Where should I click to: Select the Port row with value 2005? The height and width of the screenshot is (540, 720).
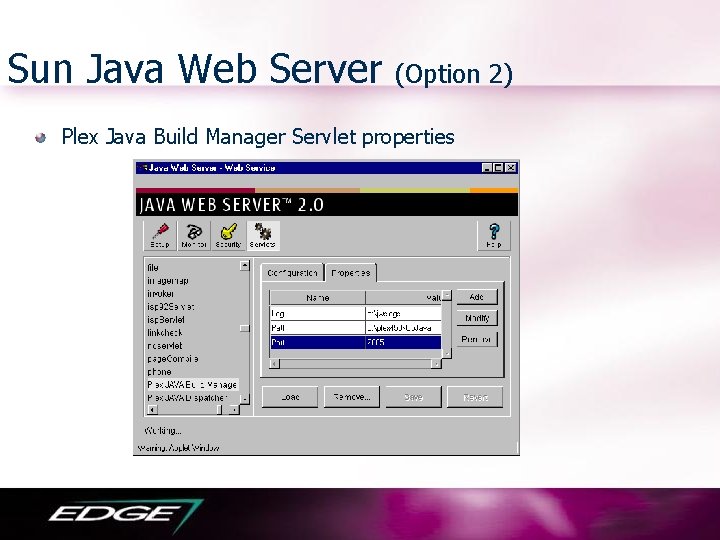coord(355,342)
